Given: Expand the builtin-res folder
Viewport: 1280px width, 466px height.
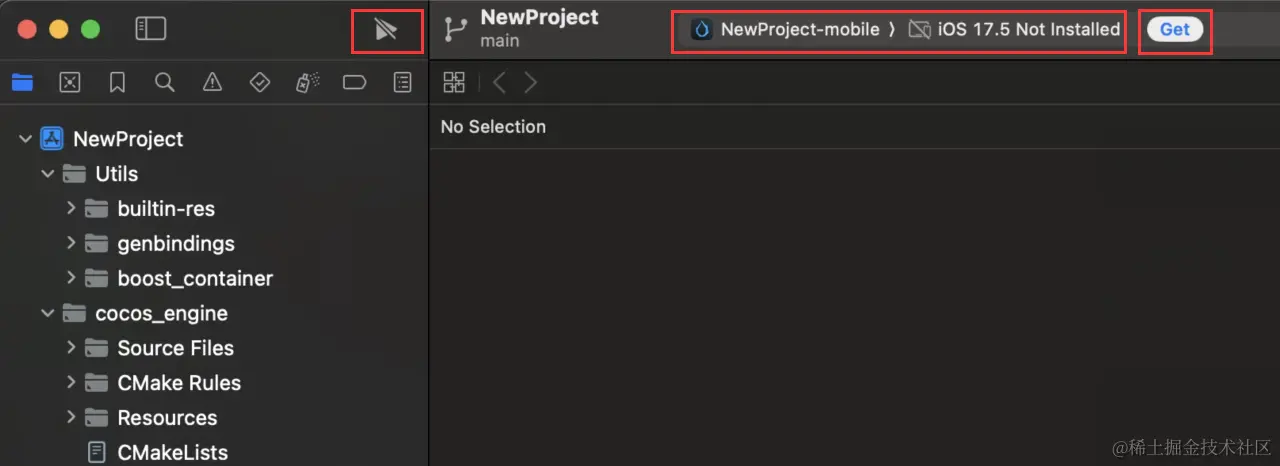Looking at the screenshot, I should (71, 209).
